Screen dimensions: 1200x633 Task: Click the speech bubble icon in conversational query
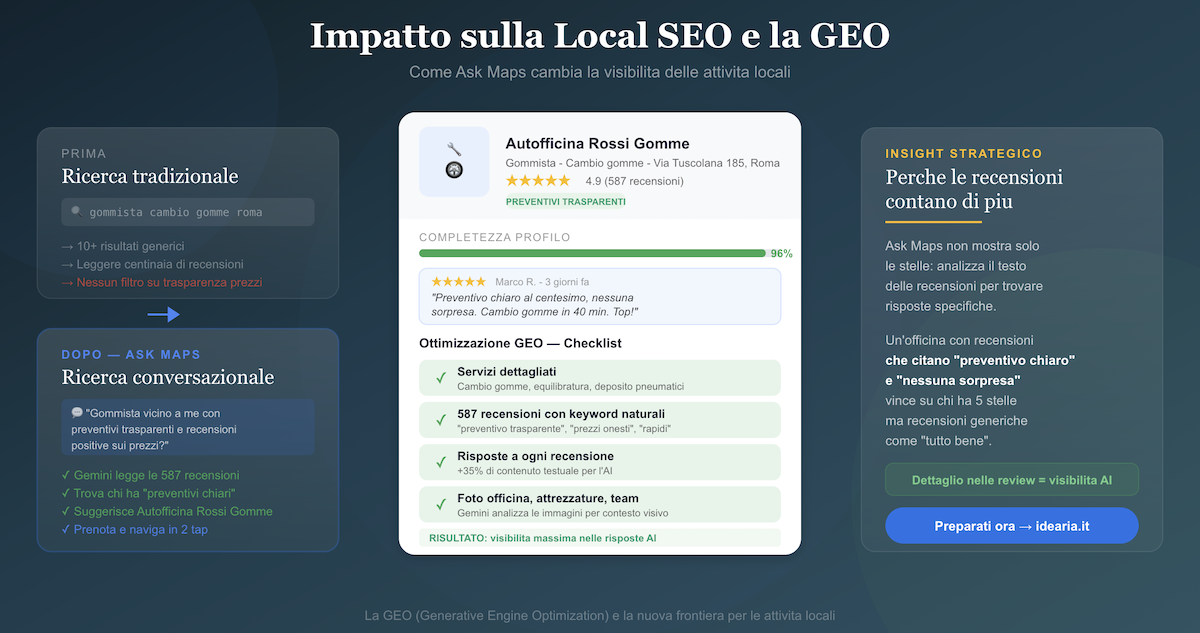tap(77, 412)
